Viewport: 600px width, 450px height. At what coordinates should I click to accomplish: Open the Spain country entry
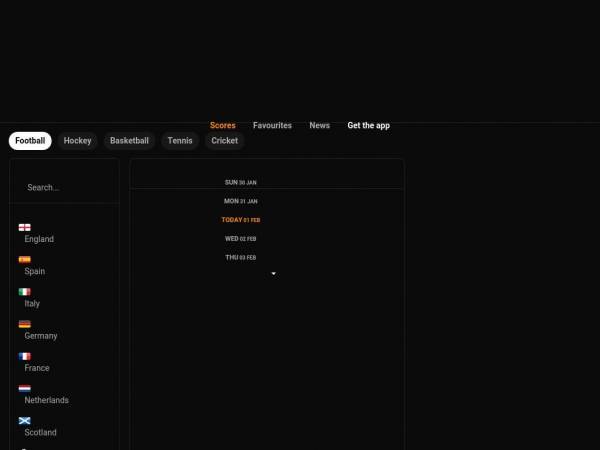[34, 271]
